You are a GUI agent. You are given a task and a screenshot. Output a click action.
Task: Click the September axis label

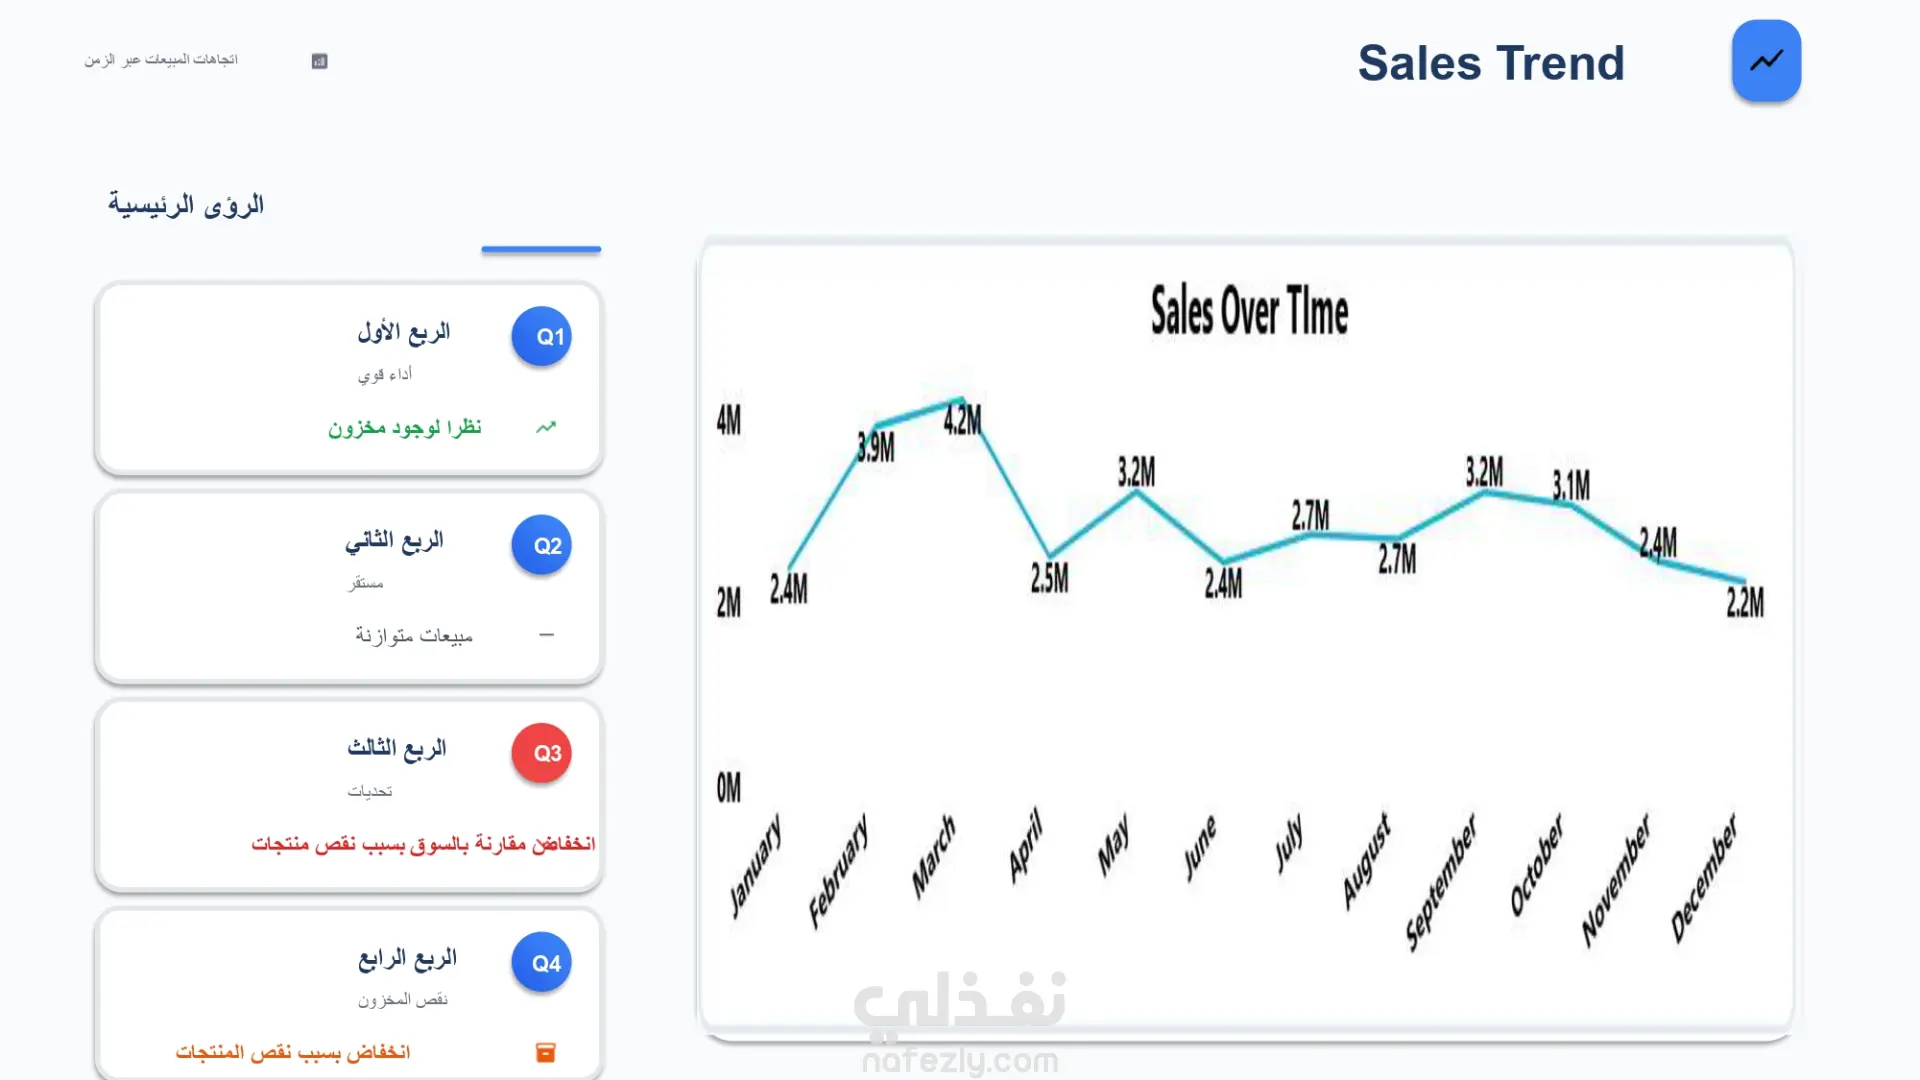[1440, 880]
